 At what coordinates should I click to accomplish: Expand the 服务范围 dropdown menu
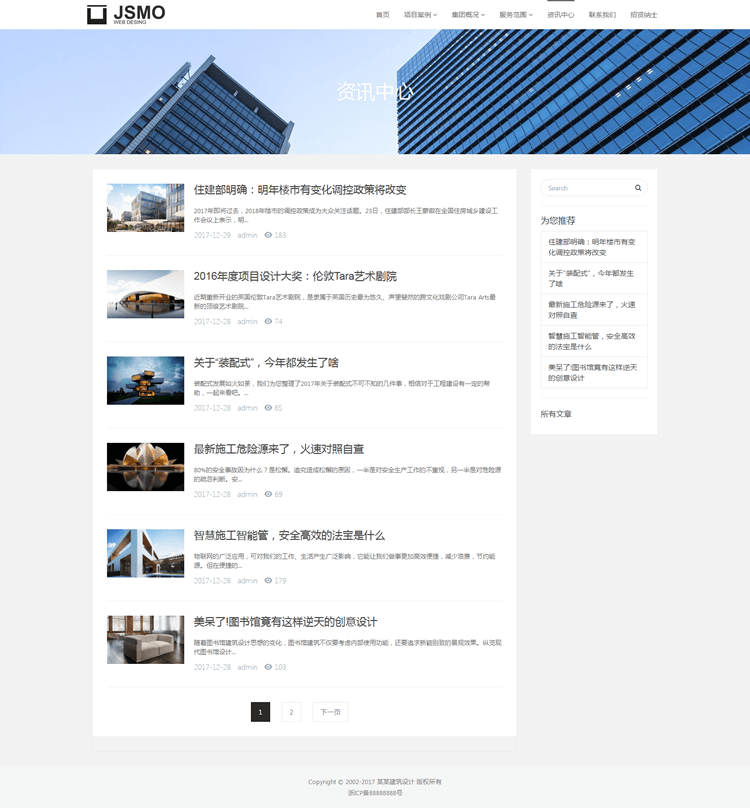[x=516, y=15]
